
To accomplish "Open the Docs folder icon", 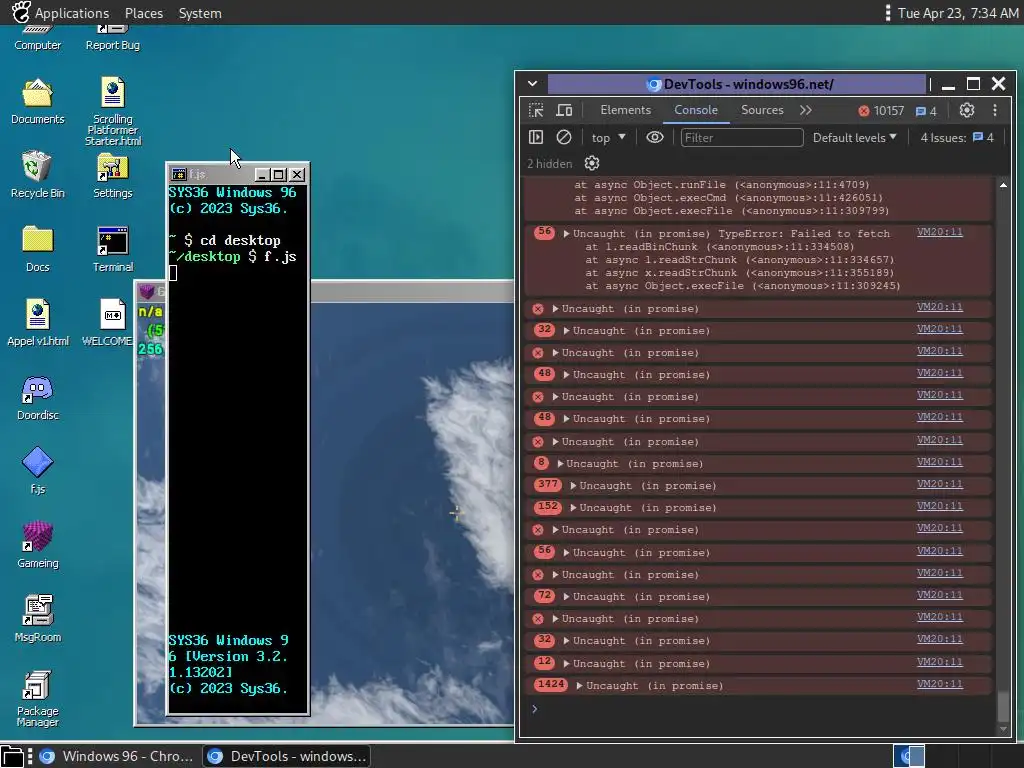I will 37,249.
